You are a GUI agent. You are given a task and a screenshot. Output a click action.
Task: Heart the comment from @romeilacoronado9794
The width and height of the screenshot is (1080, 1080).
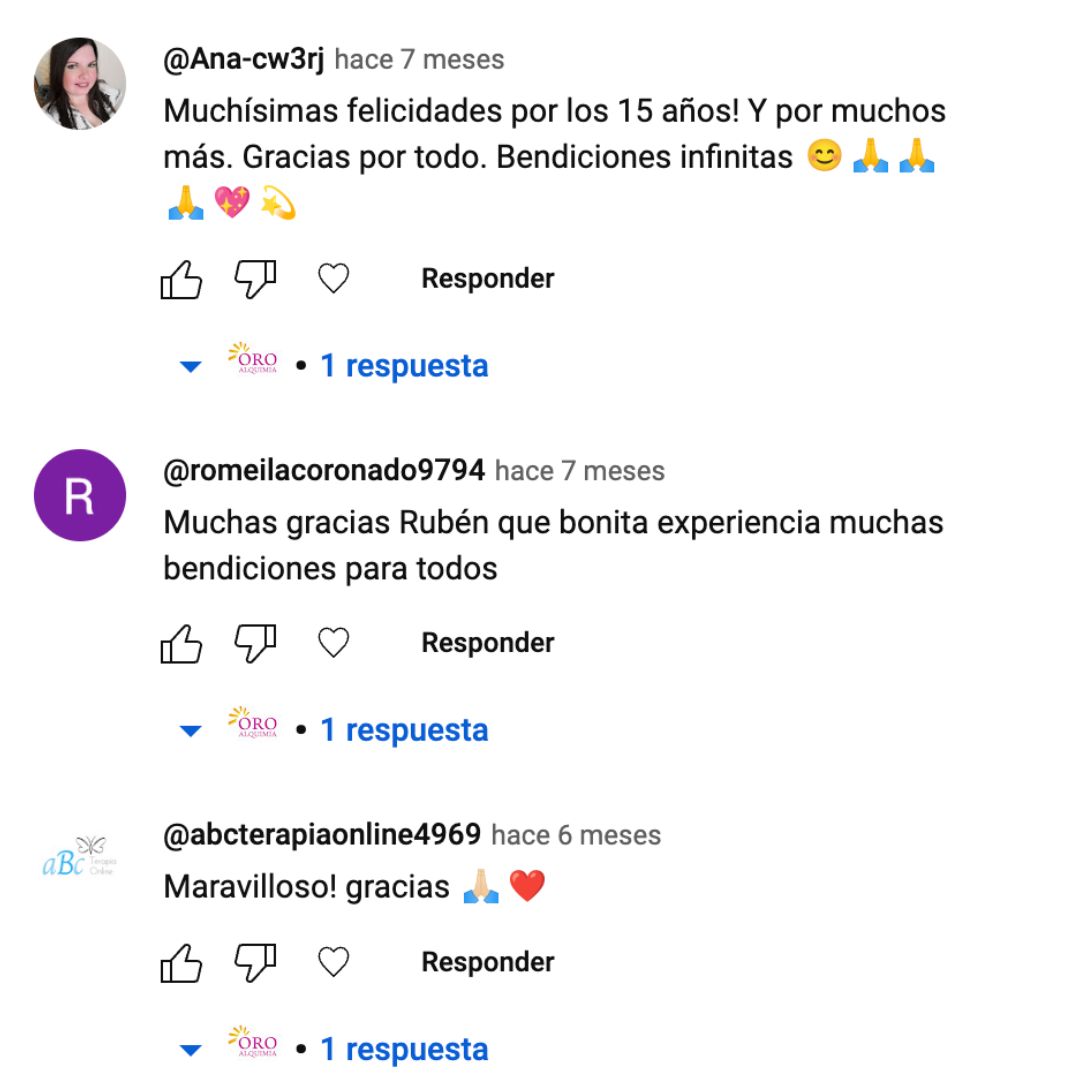[333, 643]
